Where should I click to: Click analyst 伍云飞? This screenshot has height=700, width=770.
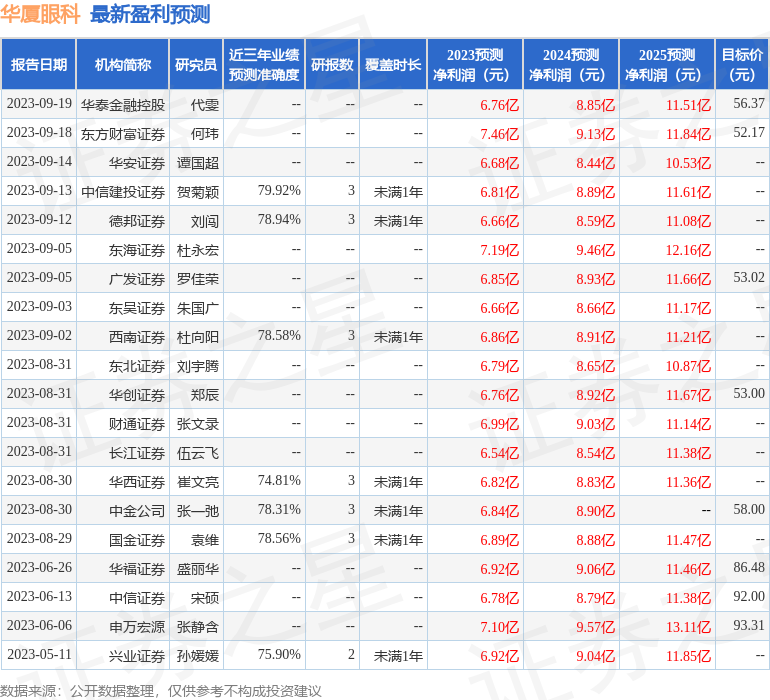[x=198, y=452]
